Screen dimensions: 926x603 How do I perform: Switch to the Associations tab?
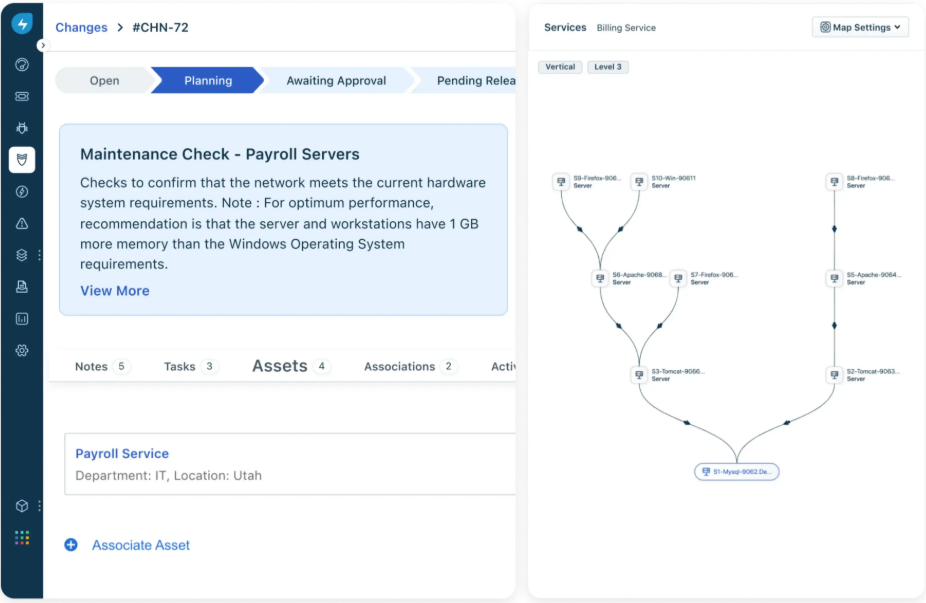[399, 367]
